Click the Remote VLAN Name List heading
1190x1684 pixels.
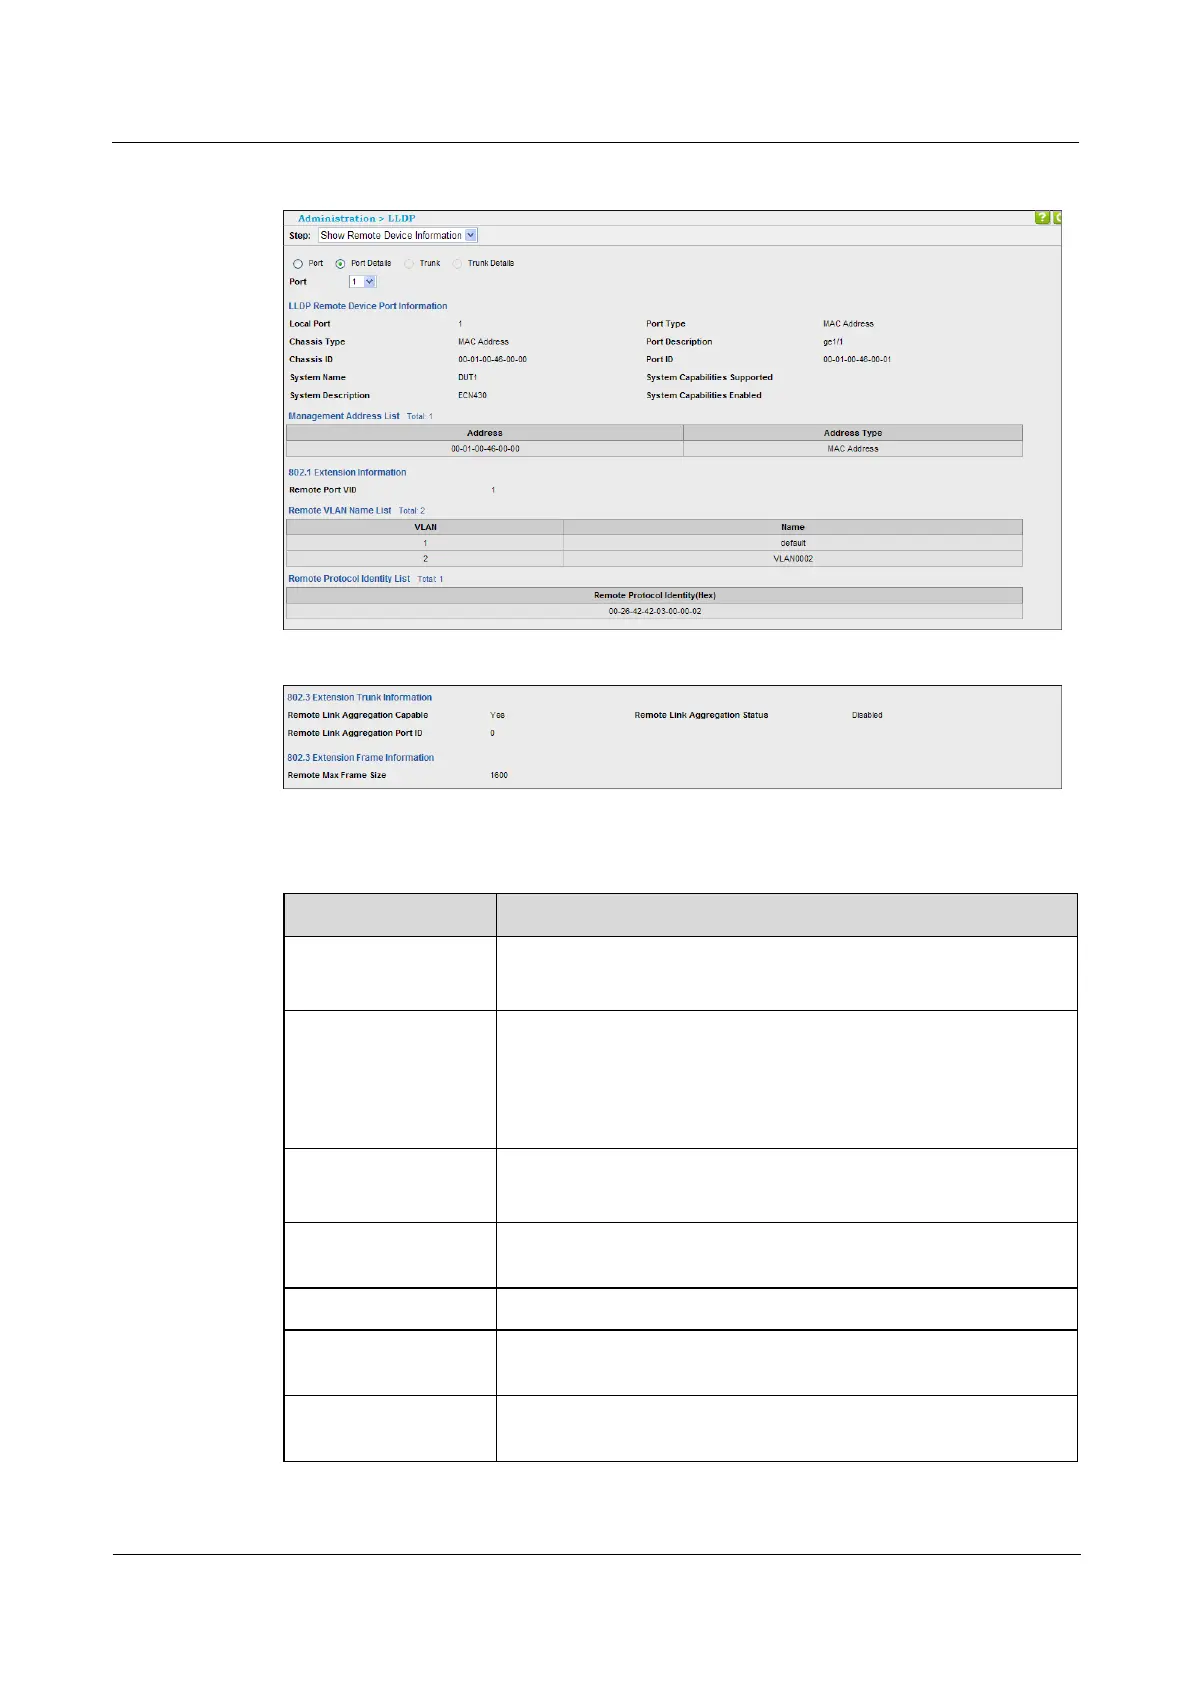coord(340,511)
